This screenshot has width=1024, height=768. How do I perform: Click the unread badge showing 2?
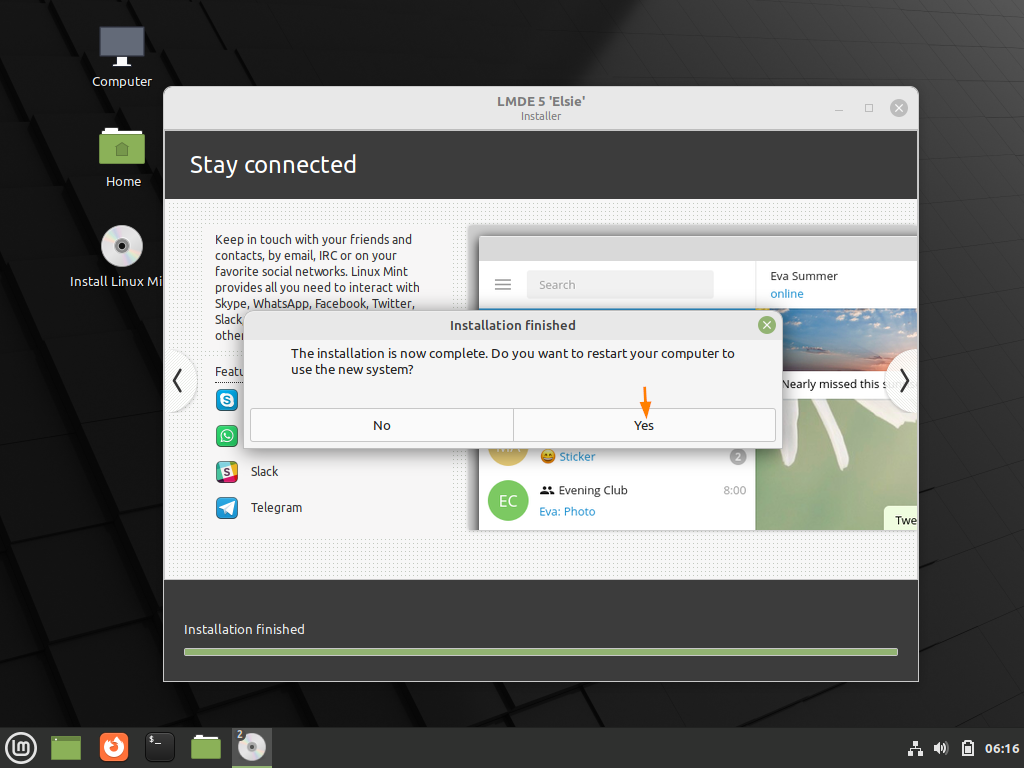(x=738, y=457)
